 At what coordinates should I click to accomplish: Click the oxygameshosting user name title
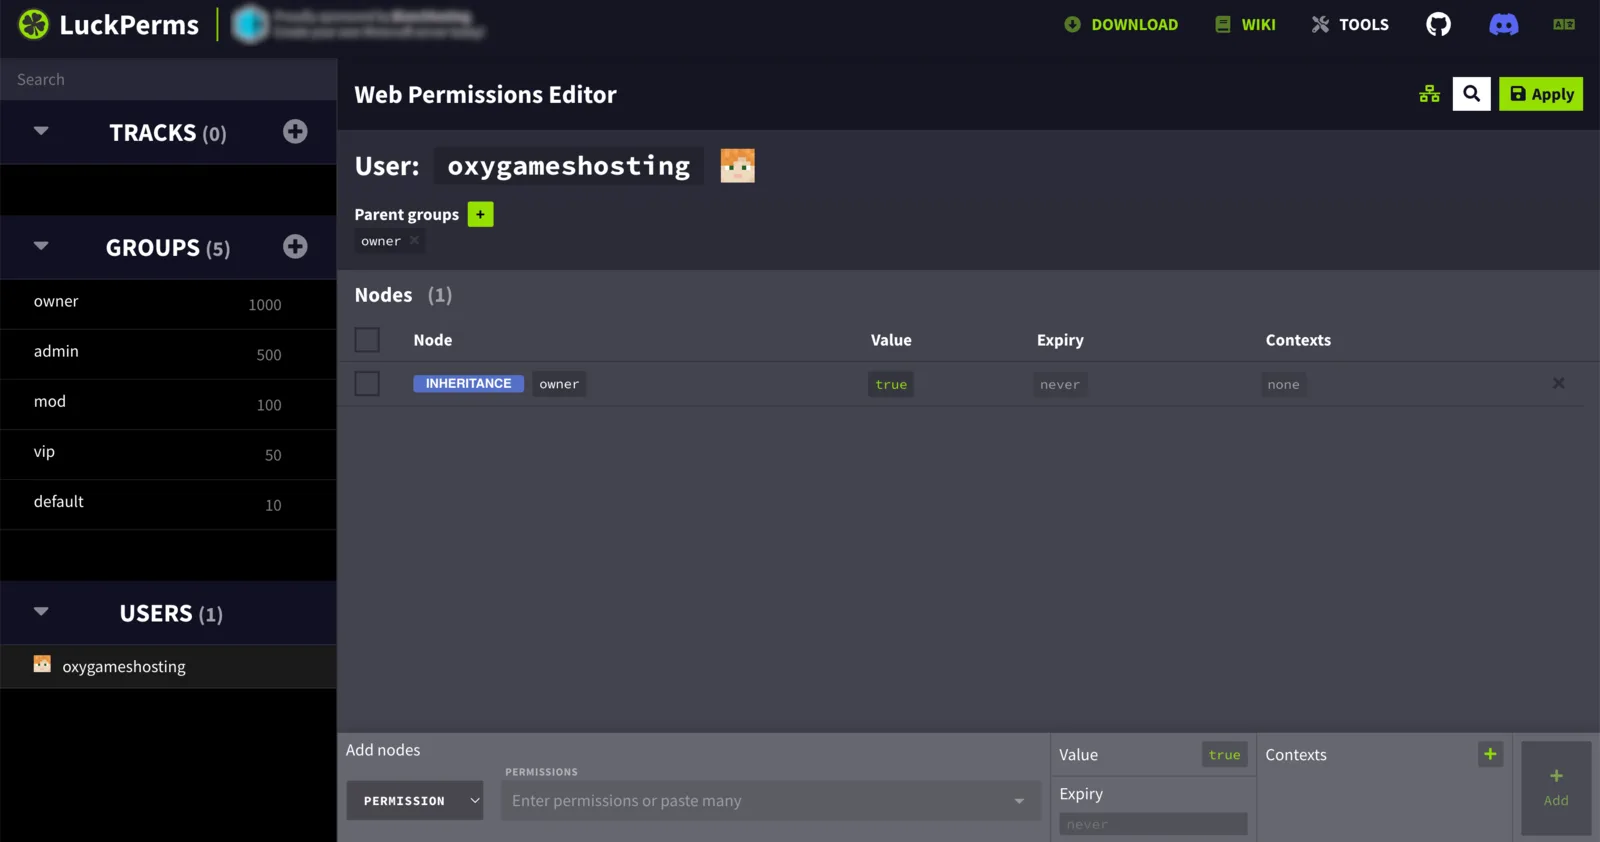click(569, 166)
